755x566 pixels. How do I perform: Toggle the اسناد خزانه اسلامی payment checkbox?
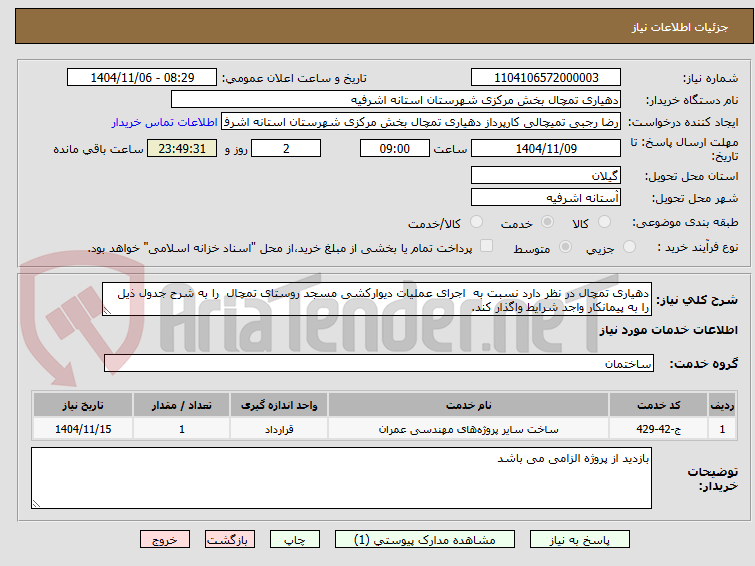487,246
